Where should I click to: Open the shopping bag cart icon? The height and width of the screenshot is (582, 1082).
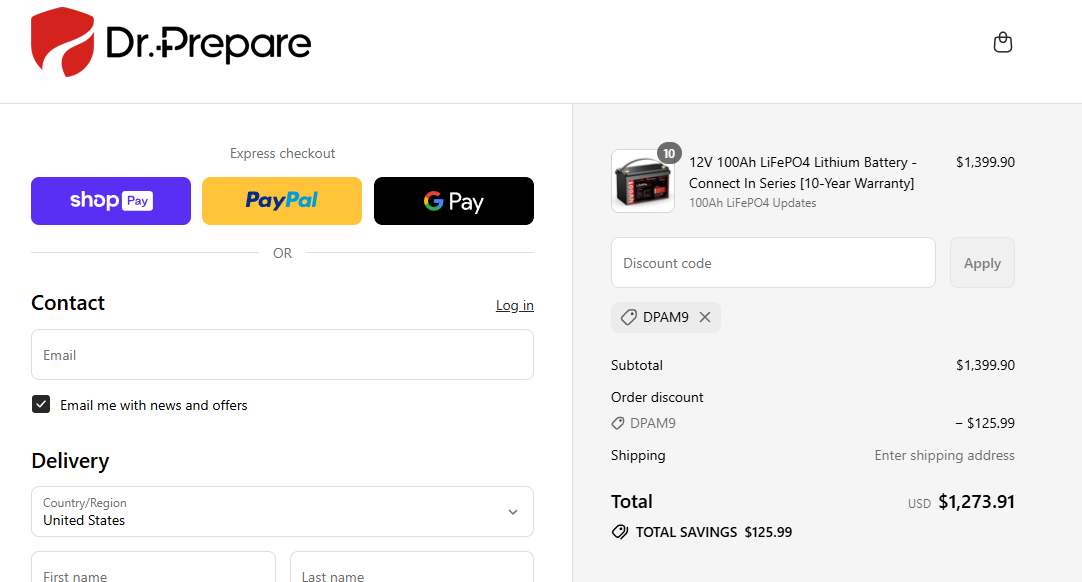[x=1002, y=42]
